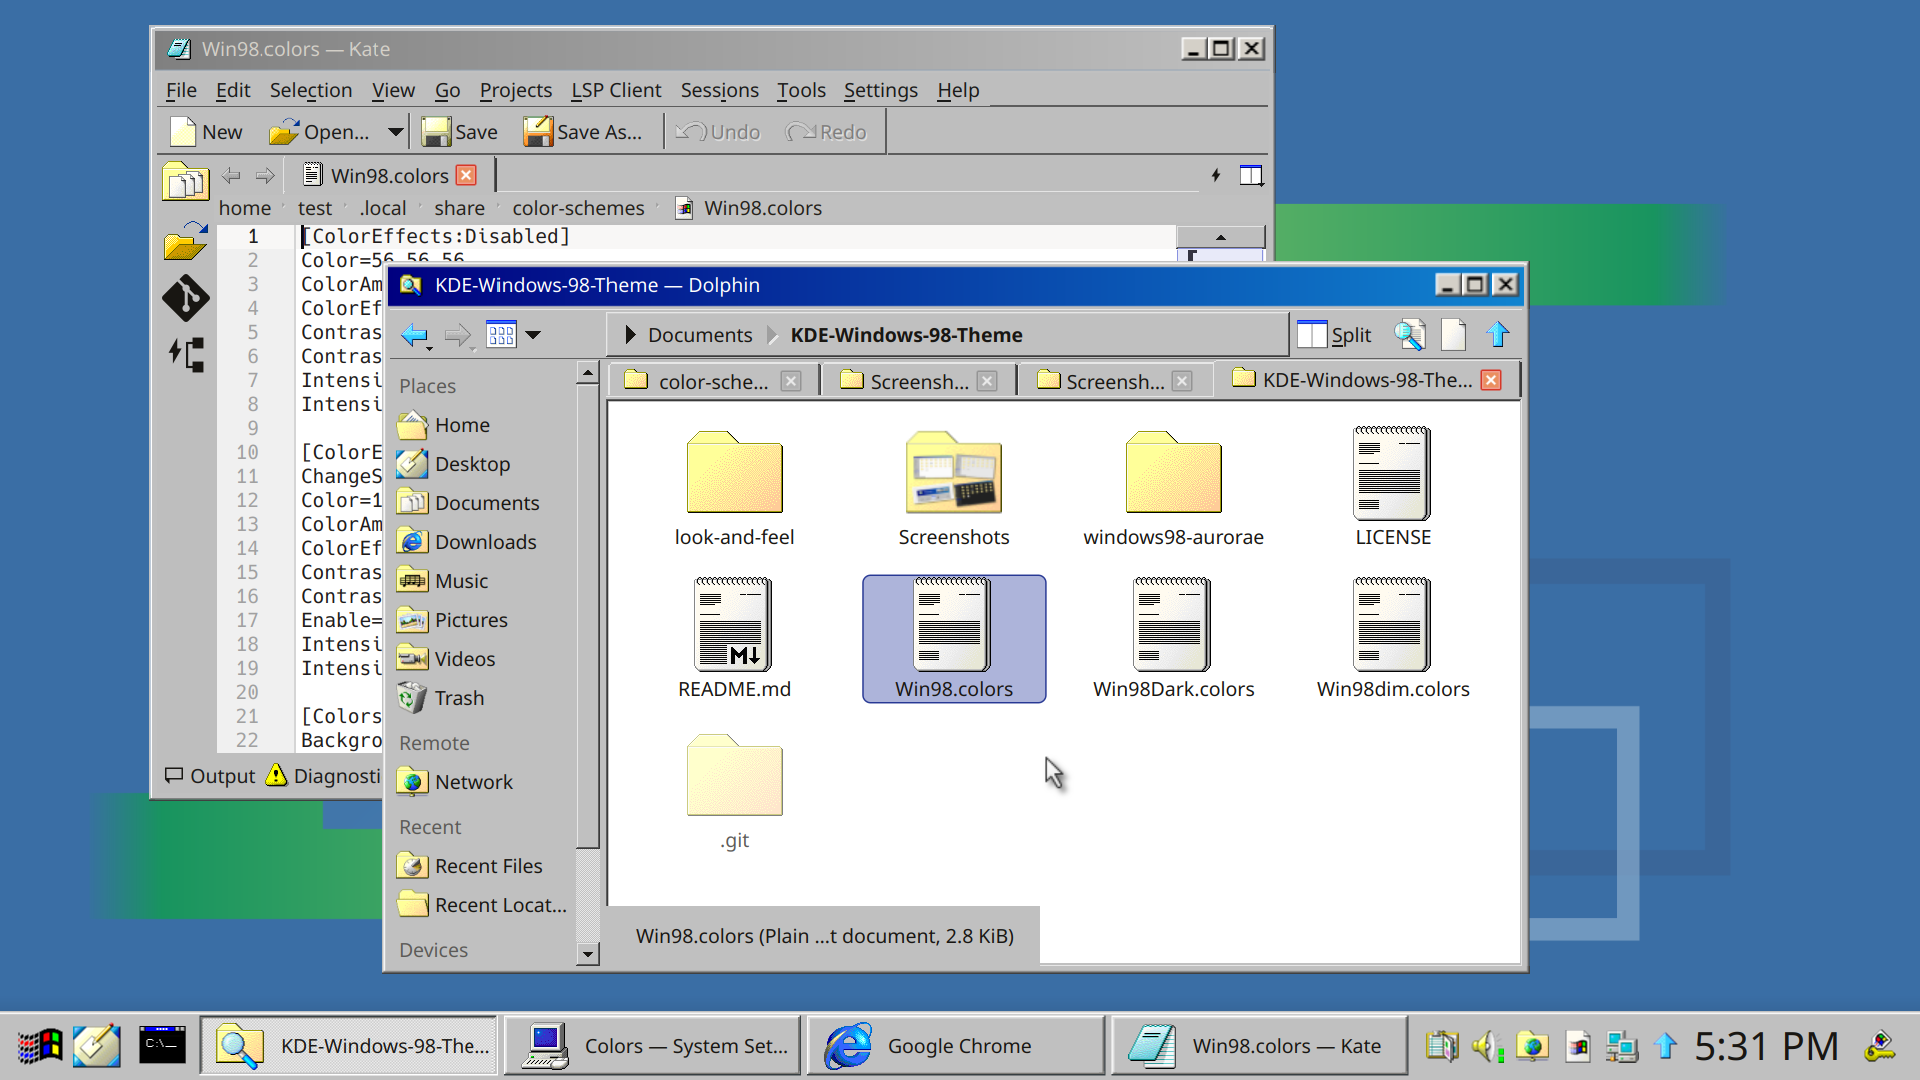Open the Tools menu in Kate
The image size is (1920, 1080).
[x=801, y=90]
